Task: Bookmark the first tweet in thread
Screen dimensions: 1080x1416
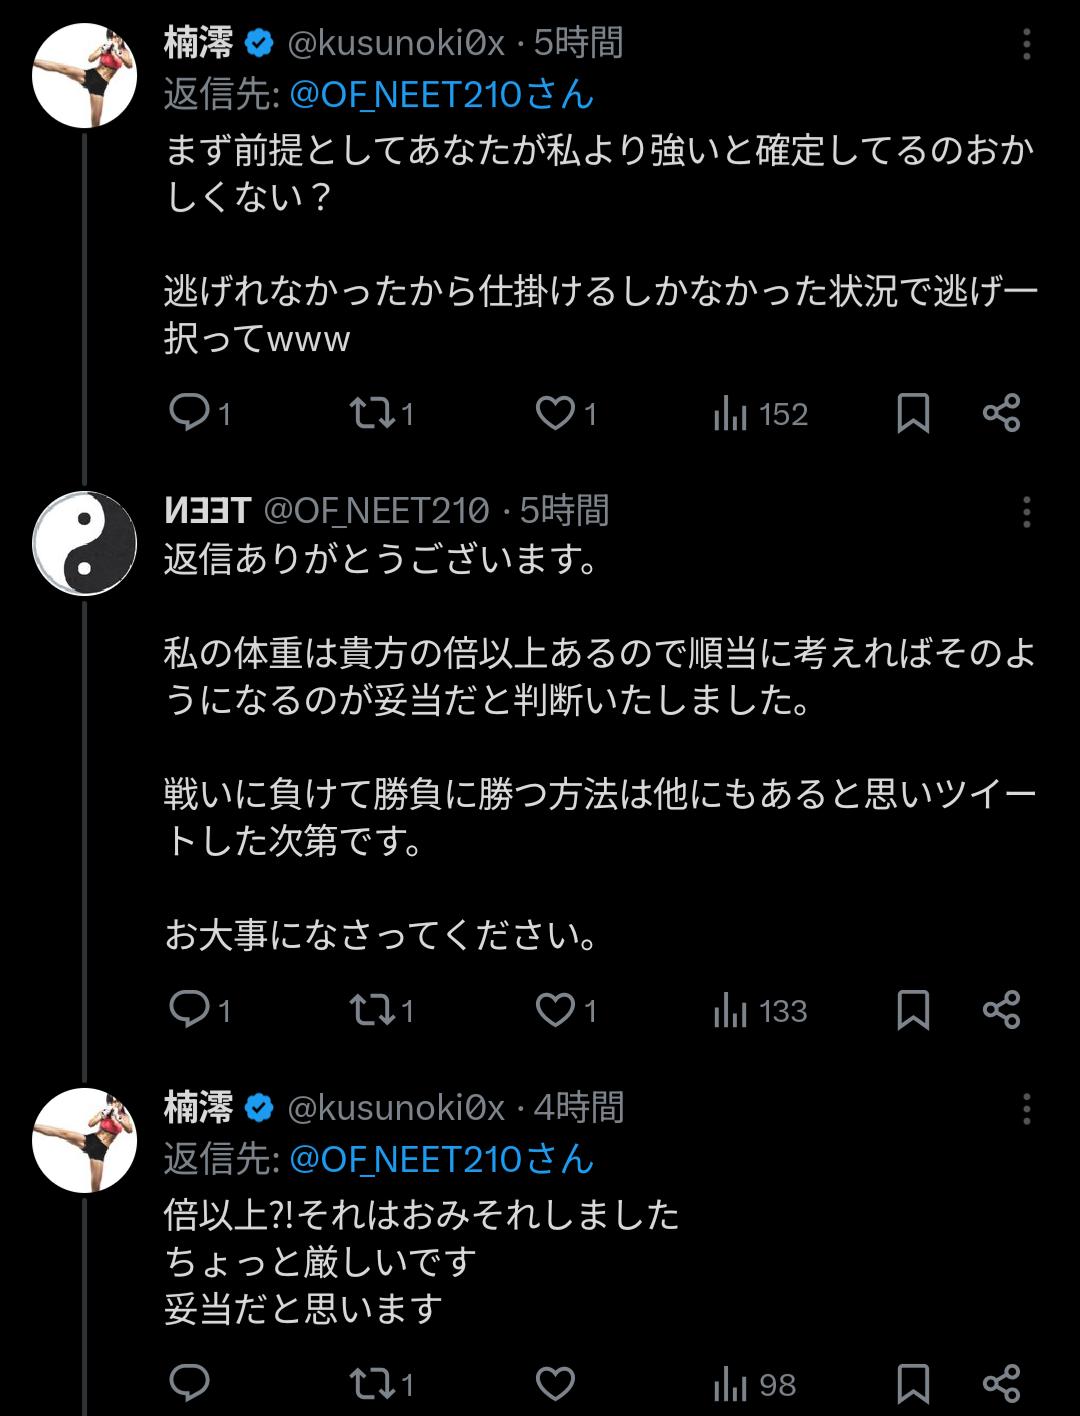Action: [912, 413]
